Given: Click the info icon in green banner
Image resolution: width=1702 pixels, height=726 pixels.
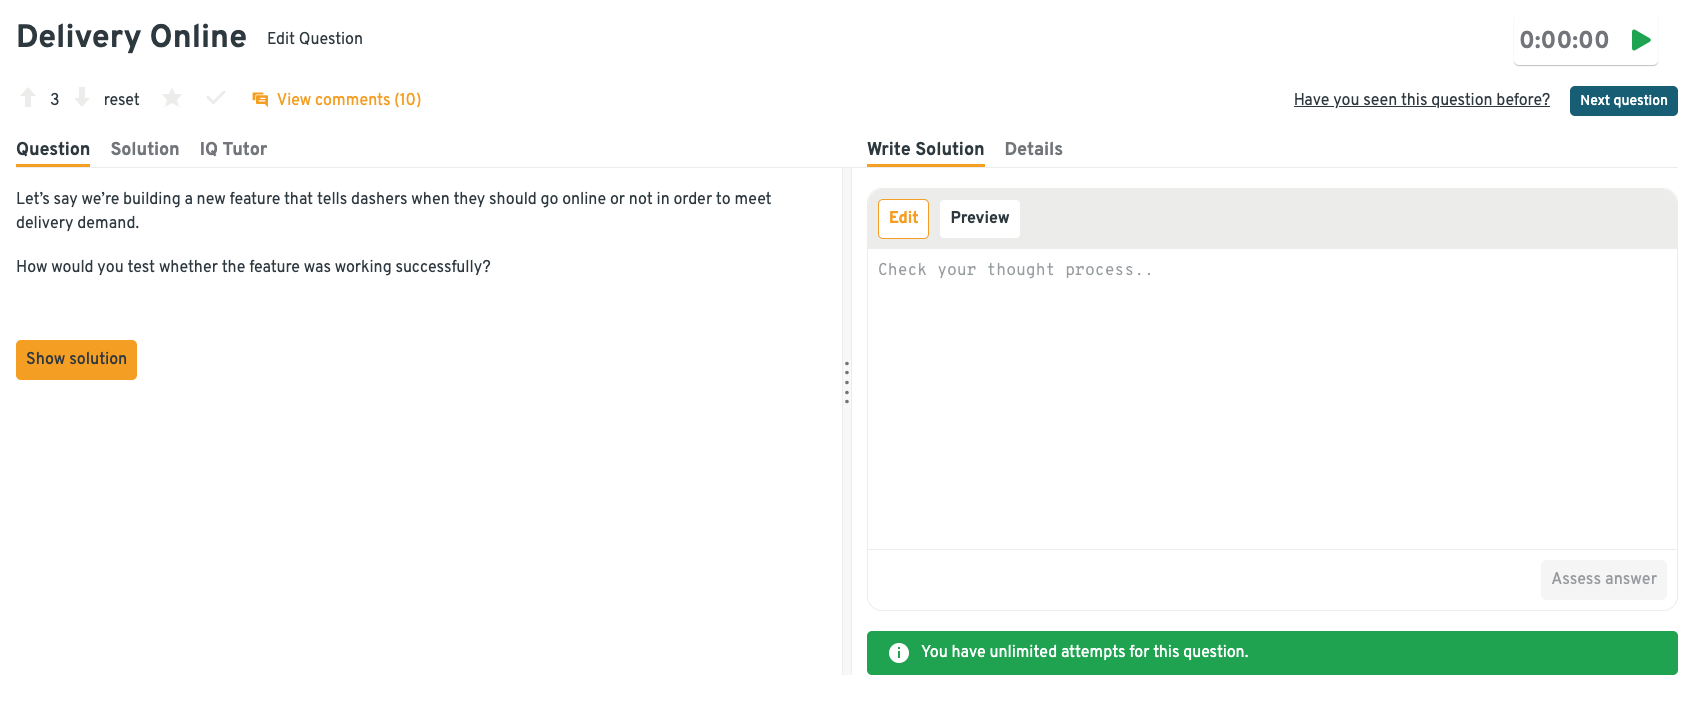Looking at the screenshot, I should [899, 653].
